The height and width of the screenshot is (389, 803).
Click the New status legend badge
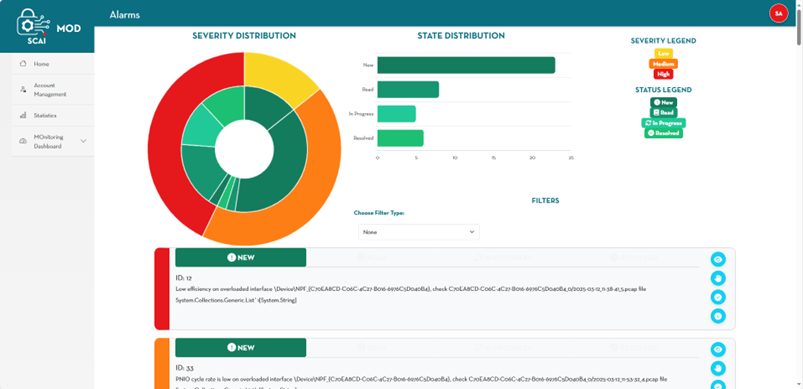pos(664,102)
